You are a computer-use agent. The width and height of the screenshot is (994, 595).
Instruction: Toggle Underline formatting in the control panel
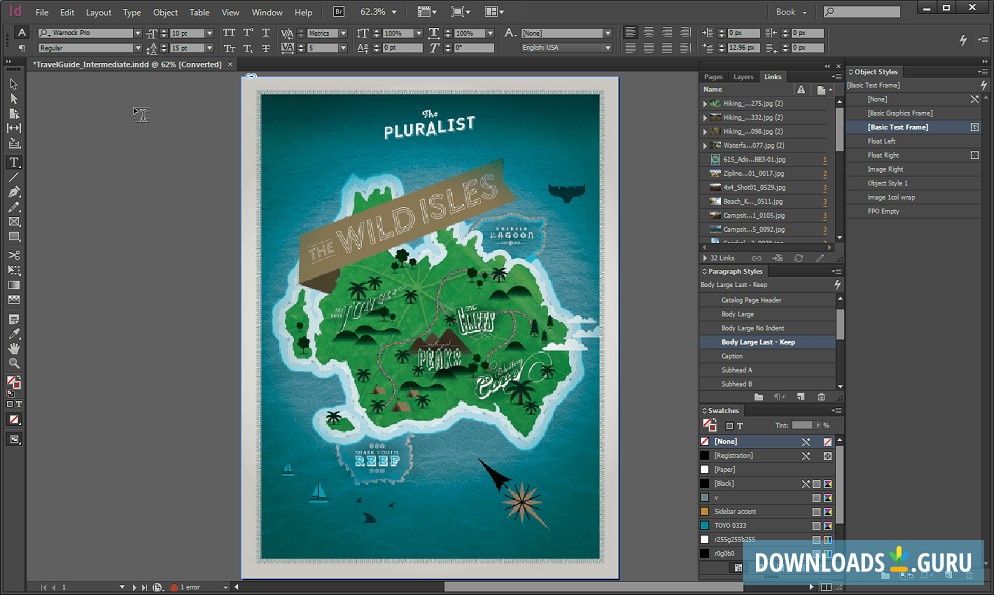click(265, 32)
